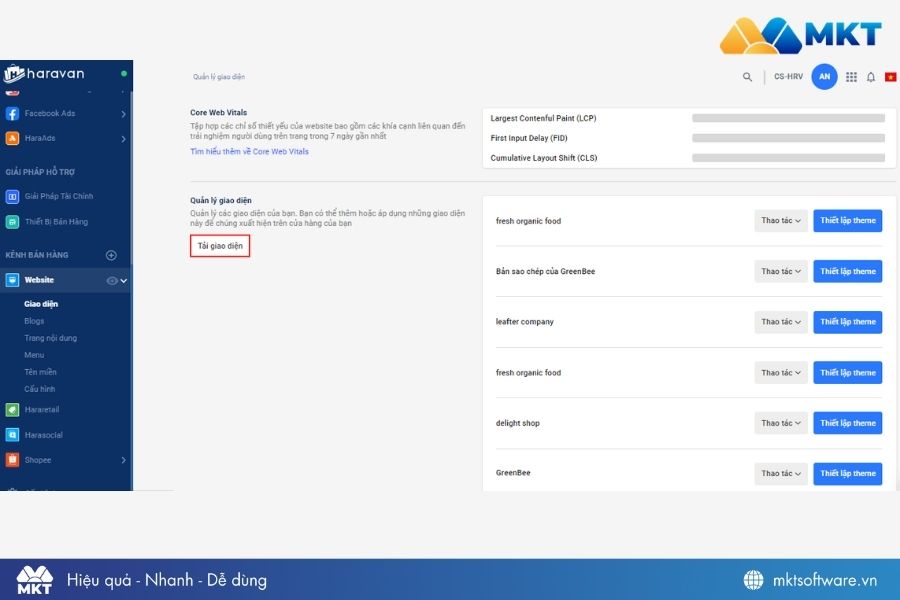Click the Vietnam flag language icon
This screenshot has height=600, width=900.
[x=890, y=77]
